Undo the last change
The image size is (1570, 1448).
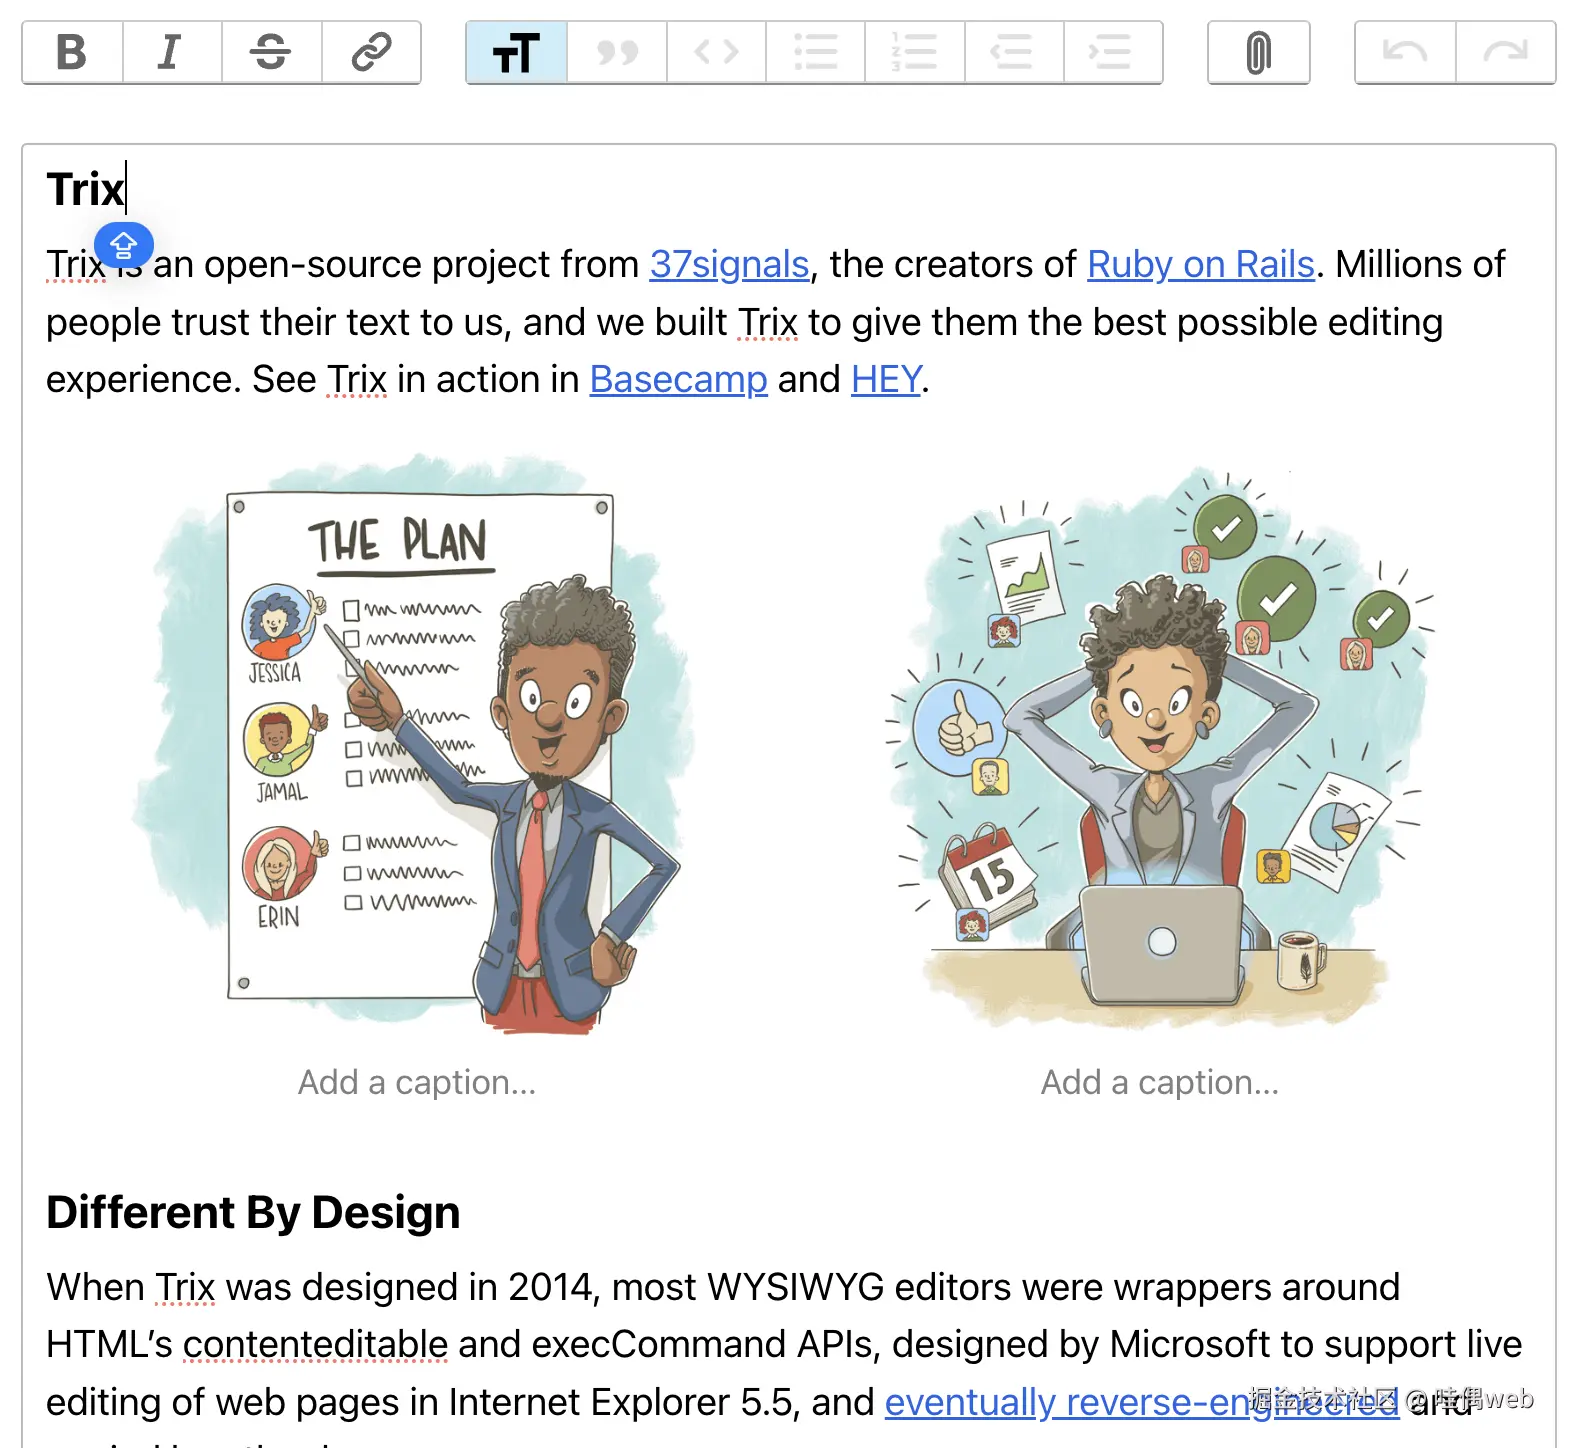point(1405,52)
